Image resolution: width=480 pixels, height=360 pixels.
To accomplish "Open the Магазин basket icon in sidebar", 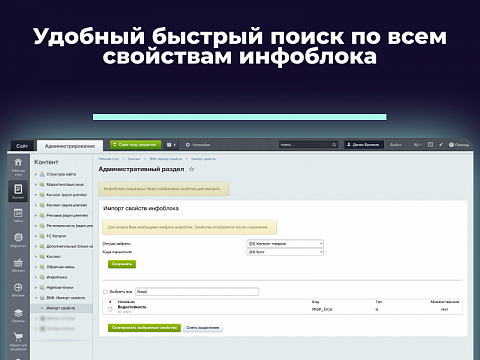I will click(18, 262).
